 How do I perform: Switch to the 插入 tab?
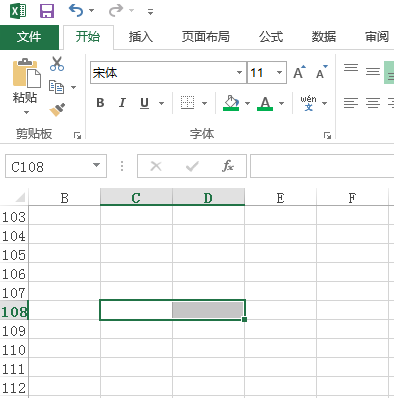[141, 37]
